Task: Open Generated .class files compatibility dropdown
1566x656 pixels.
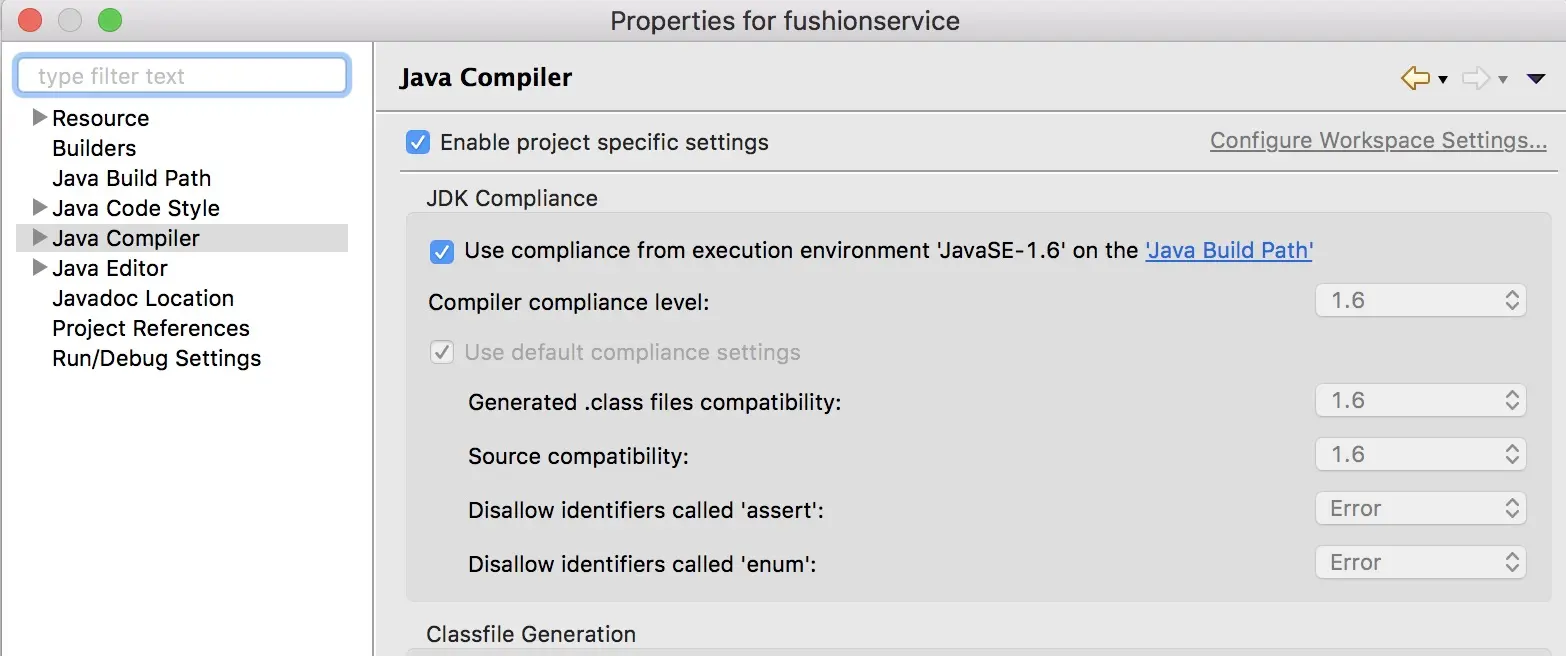Action: click(x=1420, y=400)
